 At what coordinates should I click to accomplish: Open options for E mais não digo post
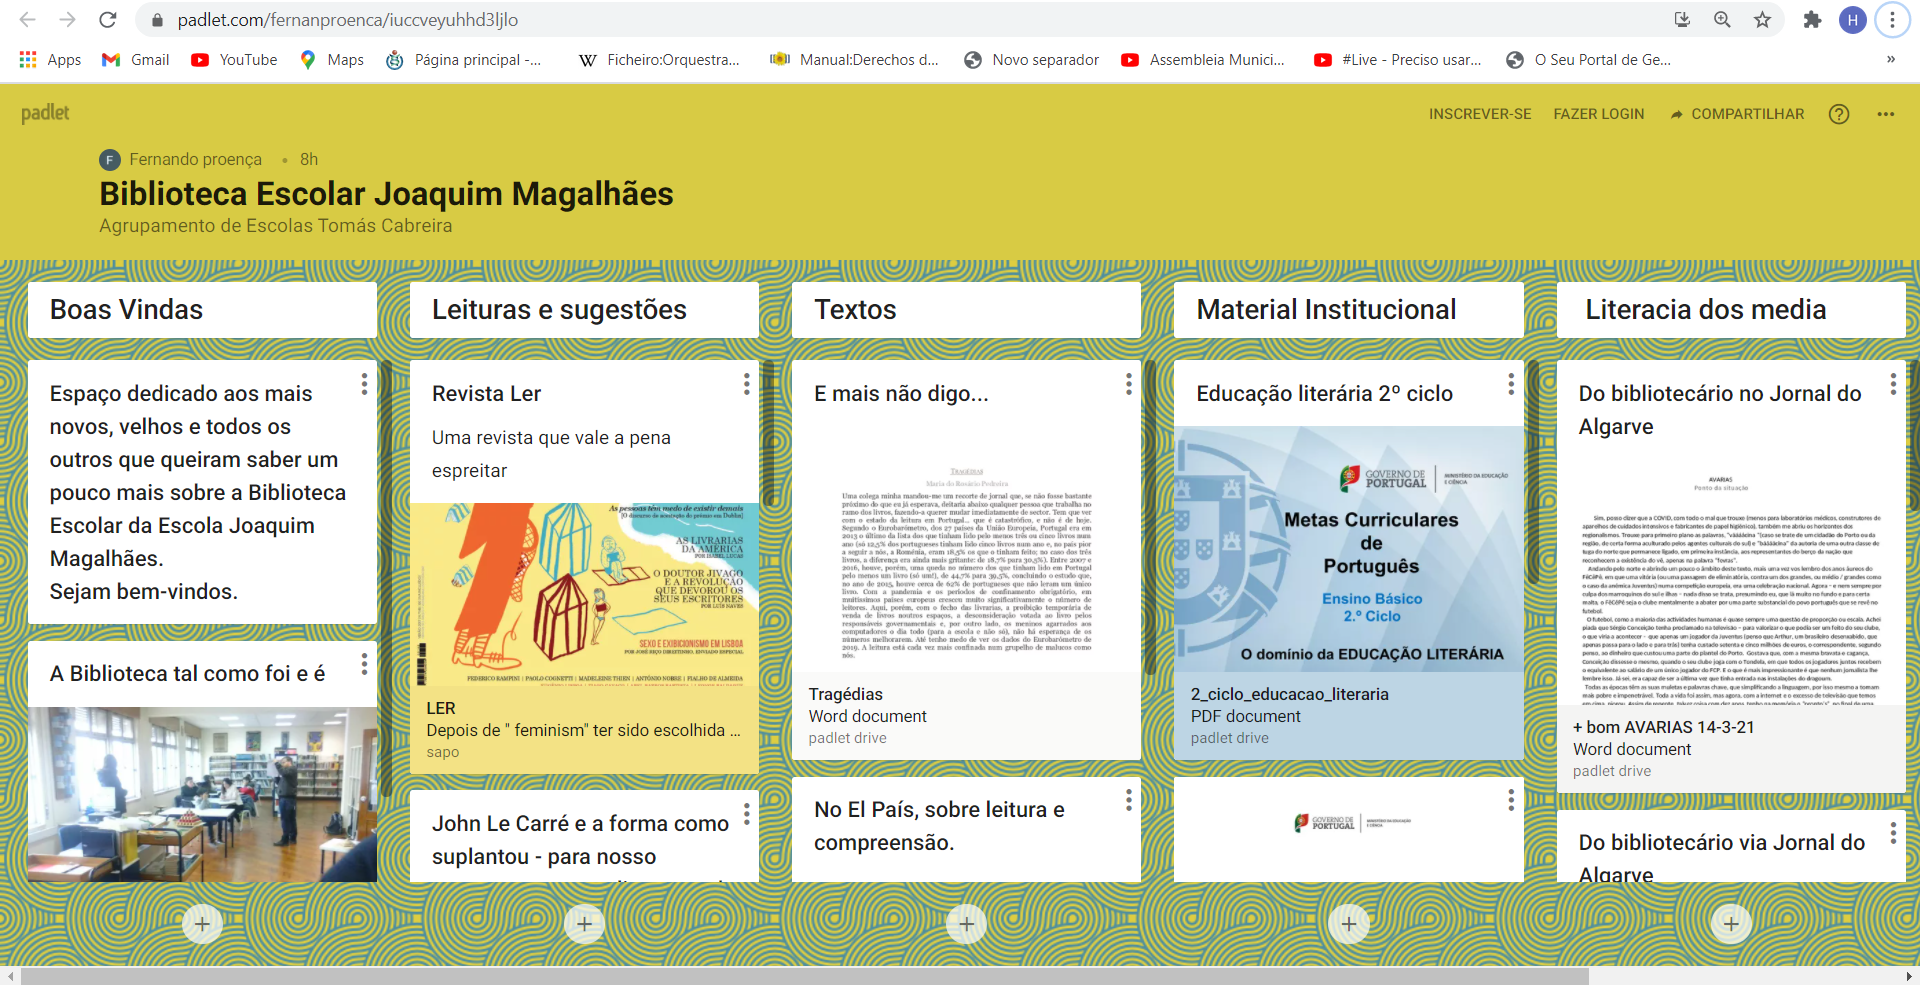(x=1128, y=384)
